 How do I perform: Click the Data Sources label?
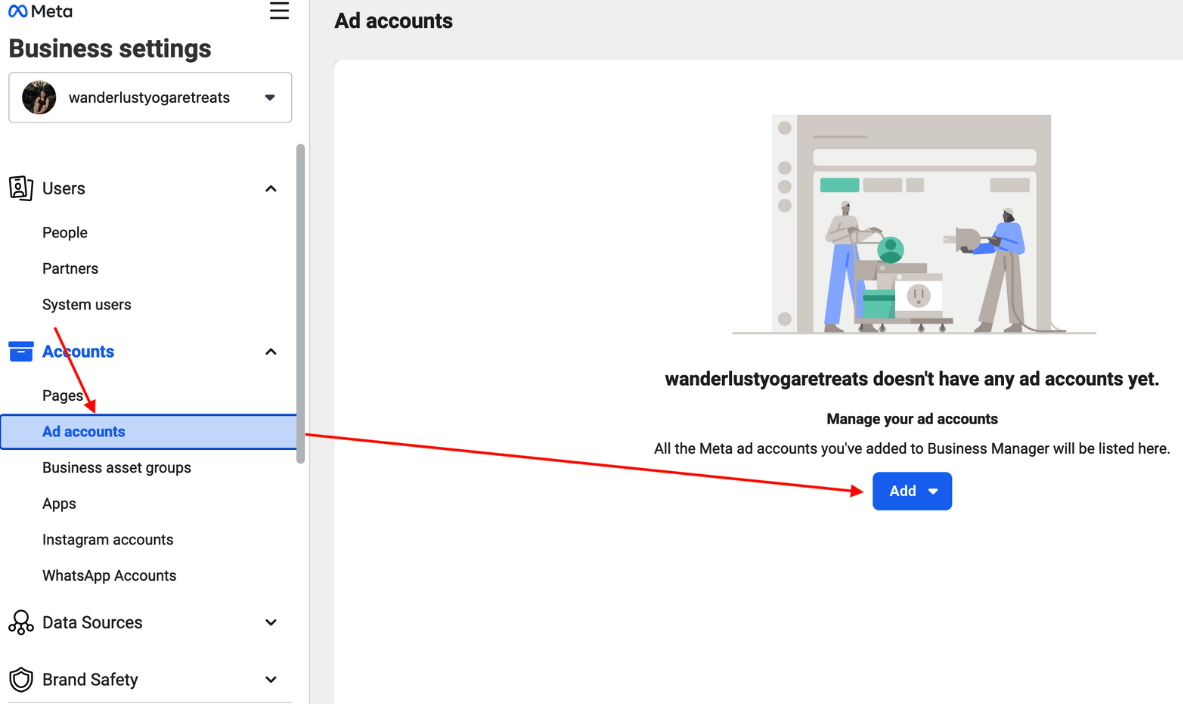(x=92, y=623)
